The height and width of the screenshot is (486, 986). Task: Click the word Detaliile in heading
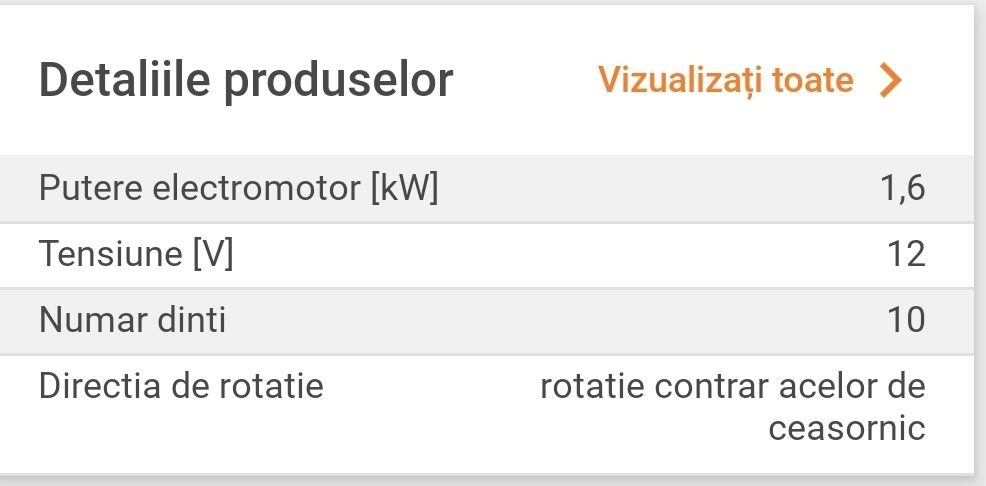pyautogui.click(x=125, y=80)
